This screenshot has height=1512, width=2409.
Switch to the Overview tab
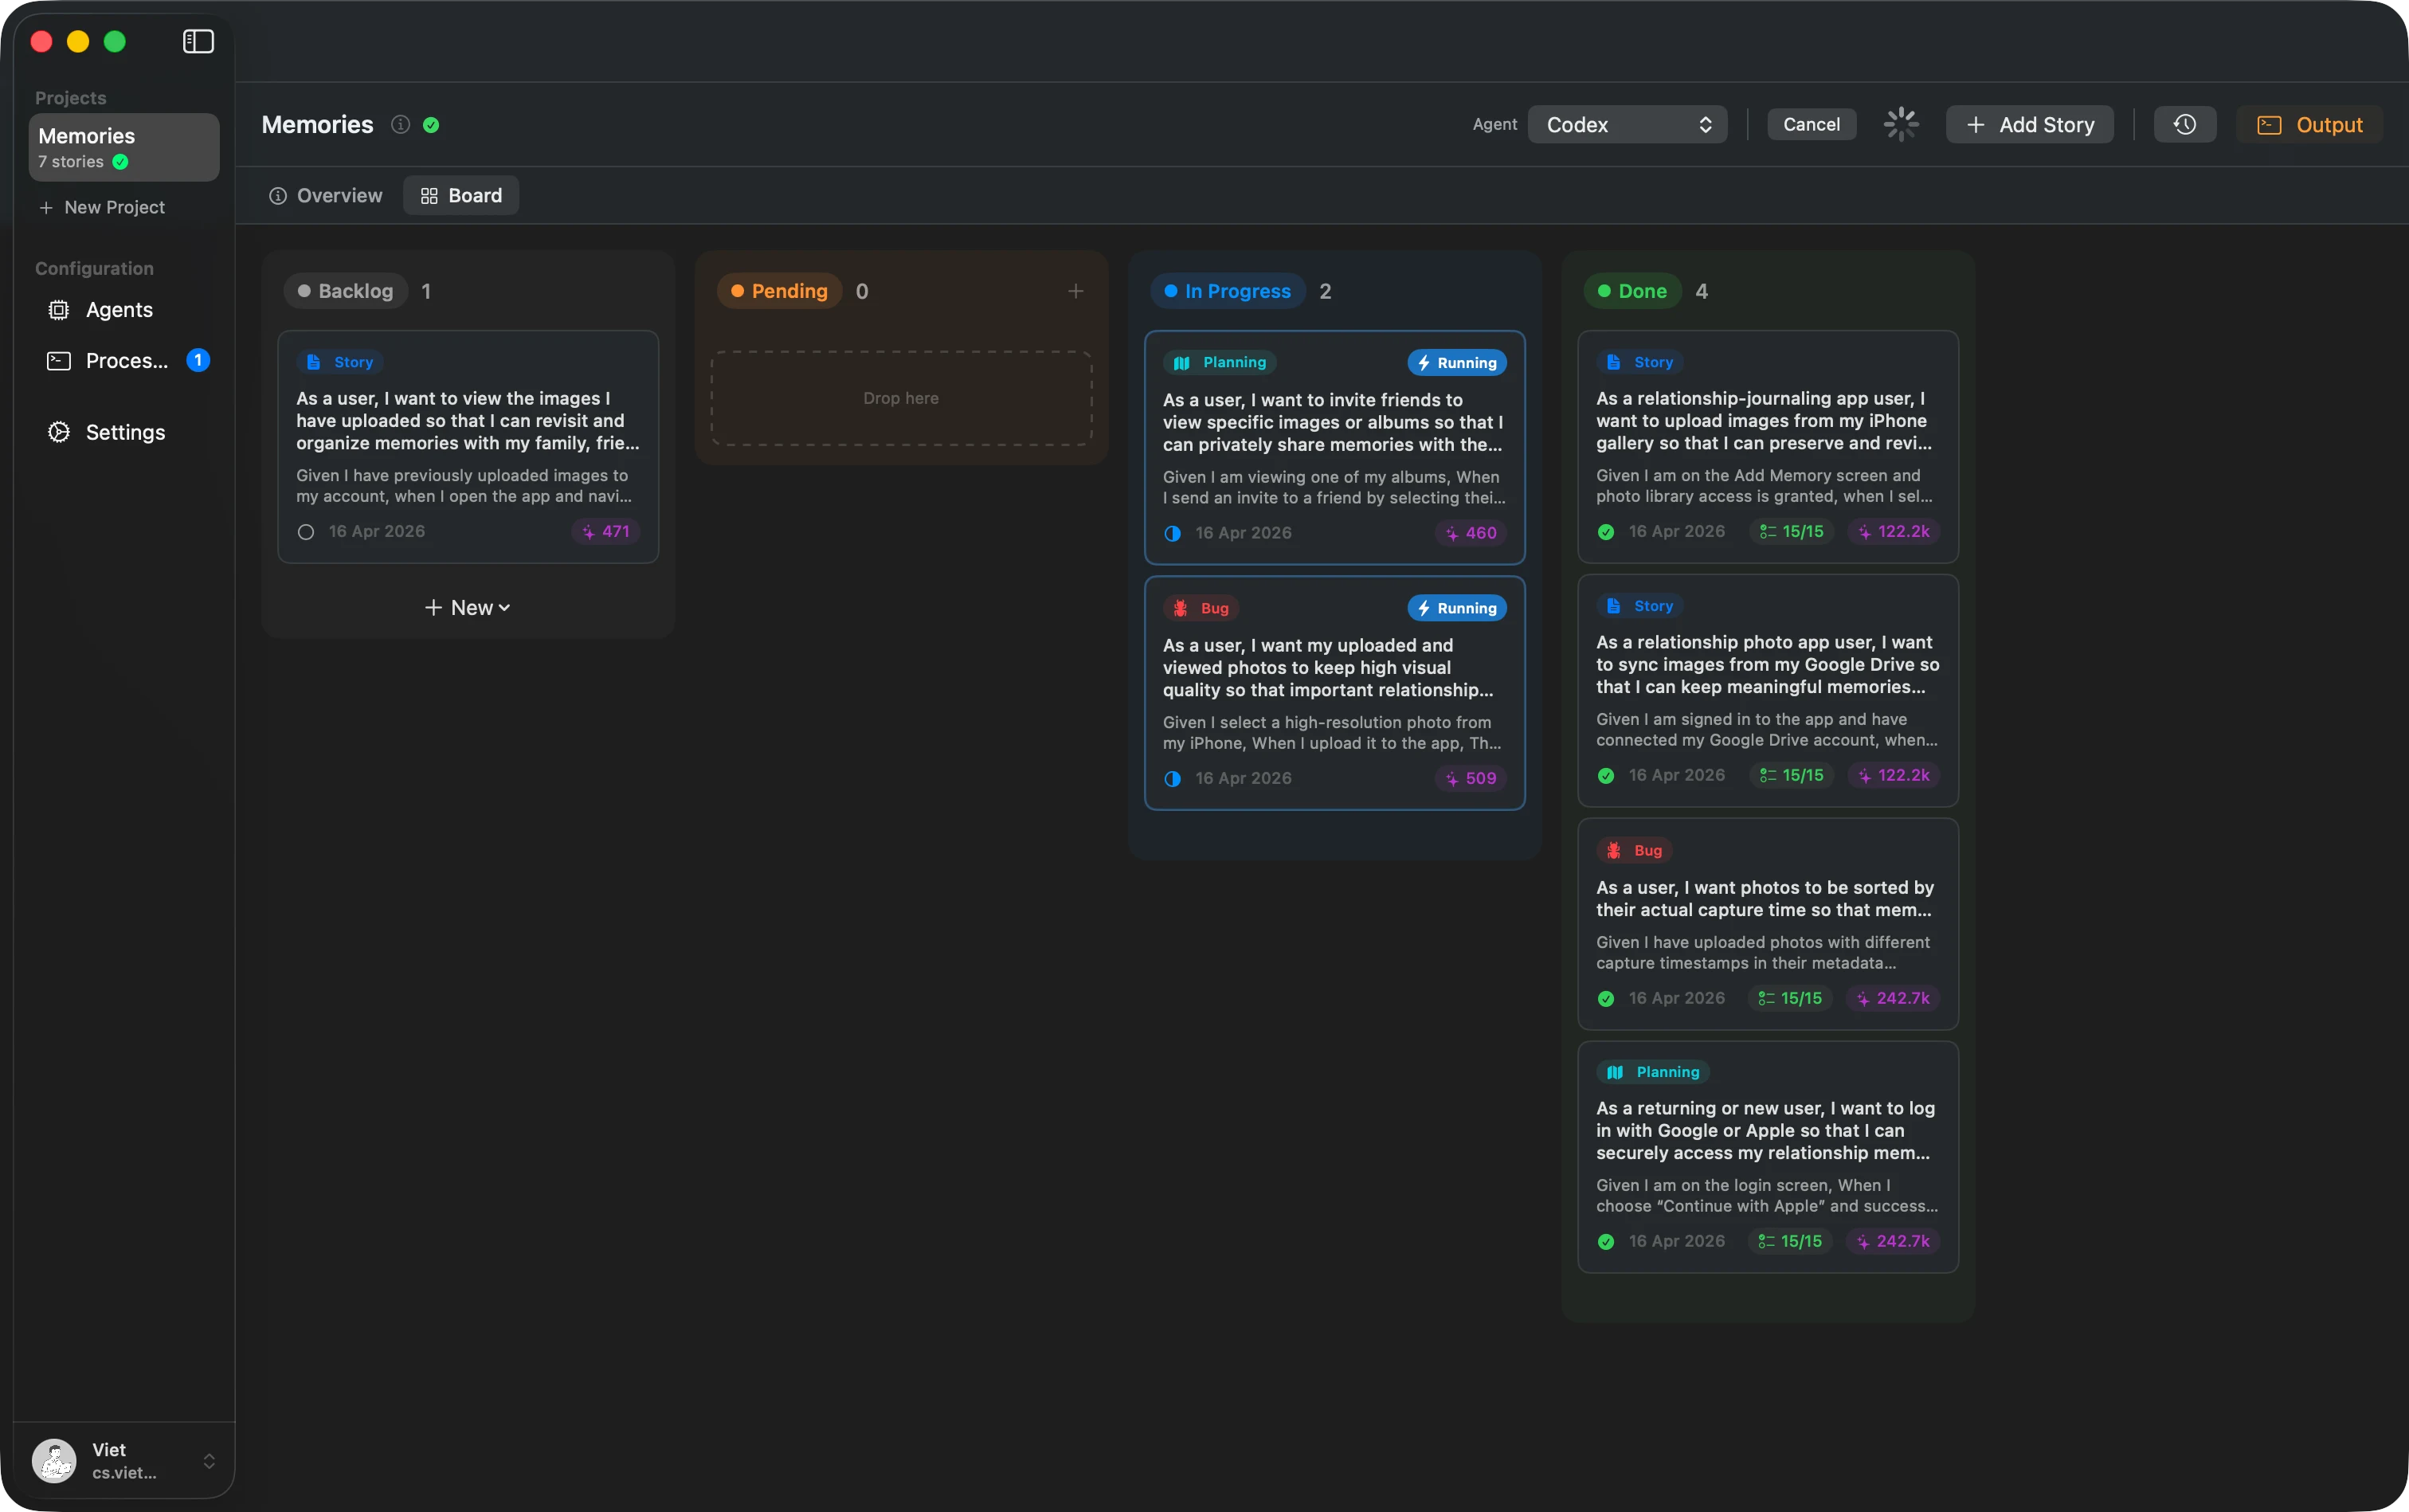[326, 196]
